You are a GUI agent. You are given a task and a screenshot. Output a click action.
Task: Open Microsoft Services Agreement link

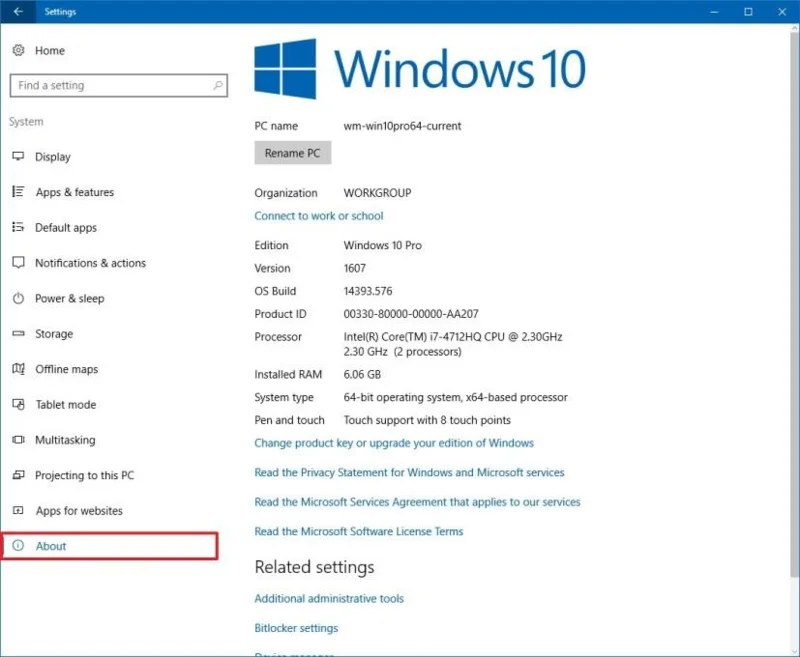417,502
